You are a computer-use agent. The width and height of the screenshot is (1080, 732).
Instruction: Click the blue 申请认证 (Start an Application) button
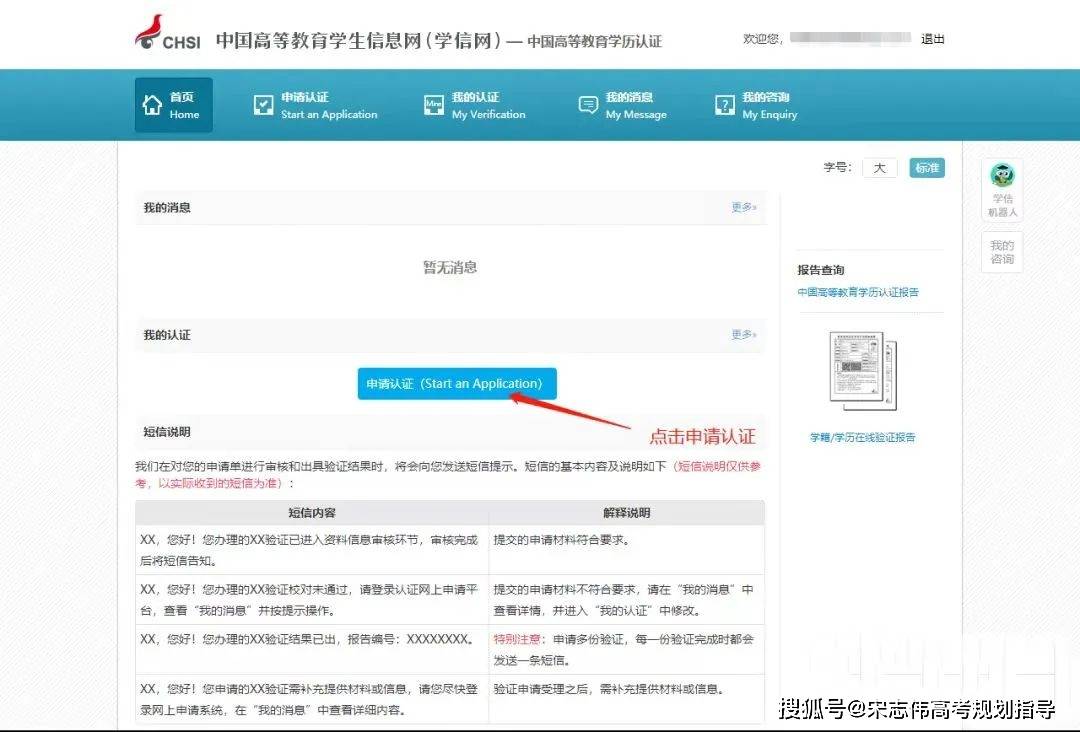[x=457, y=384]
